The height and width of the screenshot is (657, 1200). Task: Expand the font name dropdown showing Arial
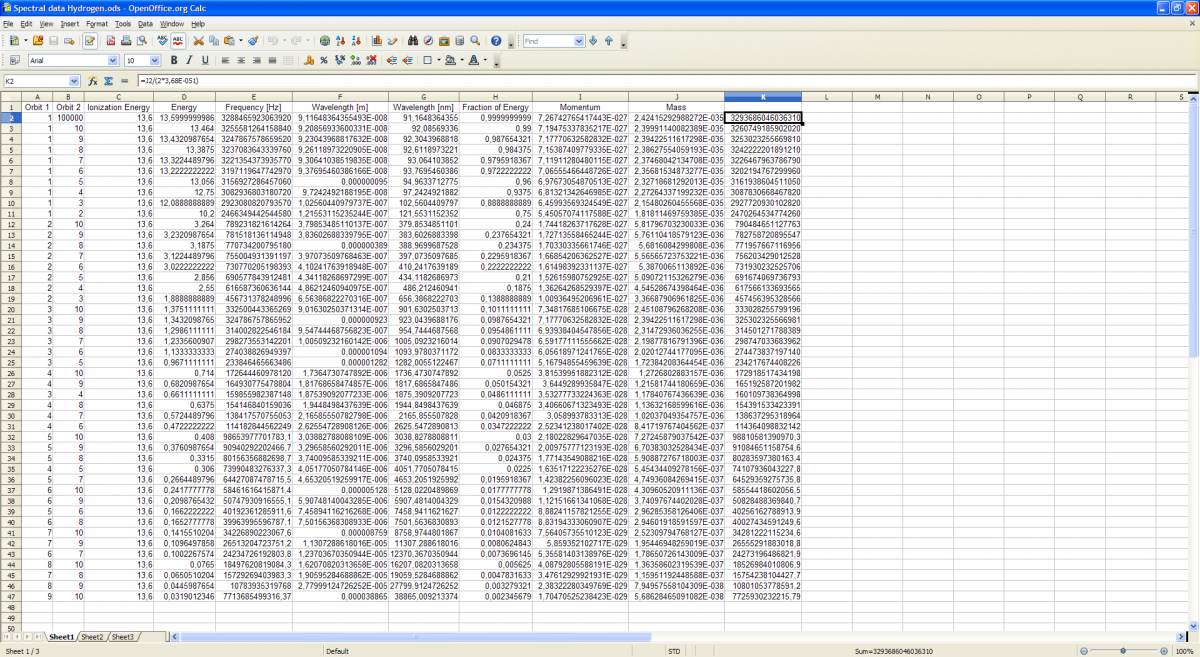point(114,61)
